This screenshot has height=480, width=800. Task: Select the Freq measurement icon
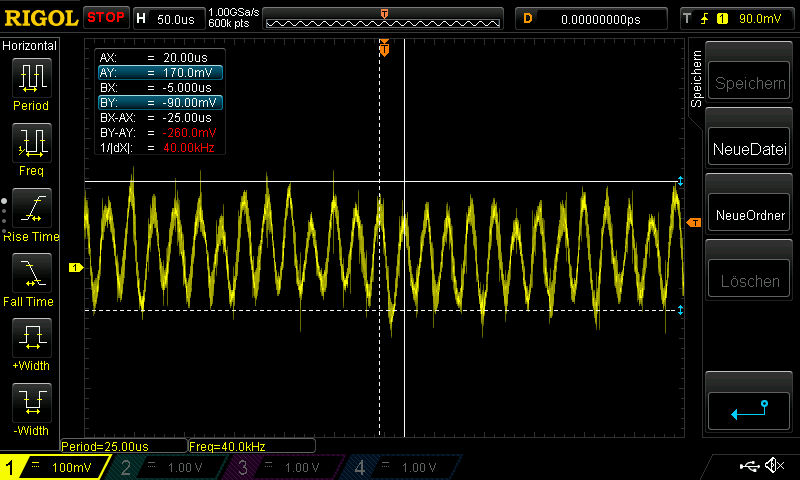[x=32, y=143]
